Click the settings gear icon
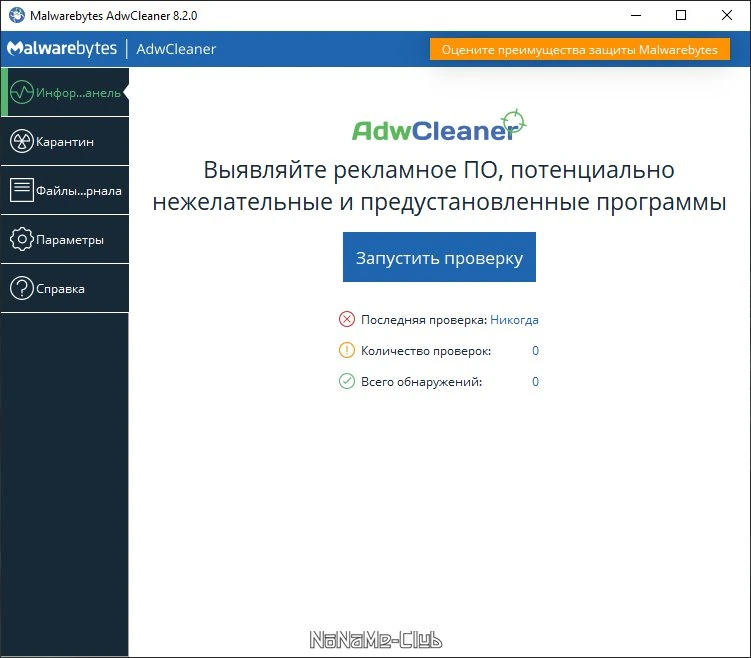This screenshot has height=658, width=751. (x=22, y=239)
